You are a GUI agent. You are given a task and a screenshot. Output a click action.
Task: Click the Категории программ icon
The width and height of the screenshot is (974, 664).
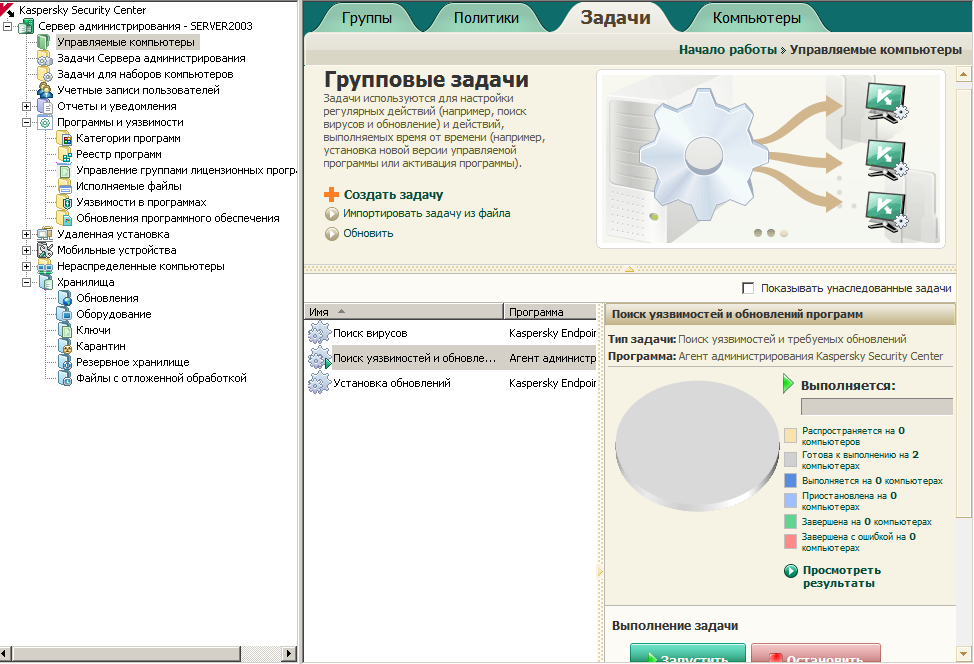click(65, 139)
